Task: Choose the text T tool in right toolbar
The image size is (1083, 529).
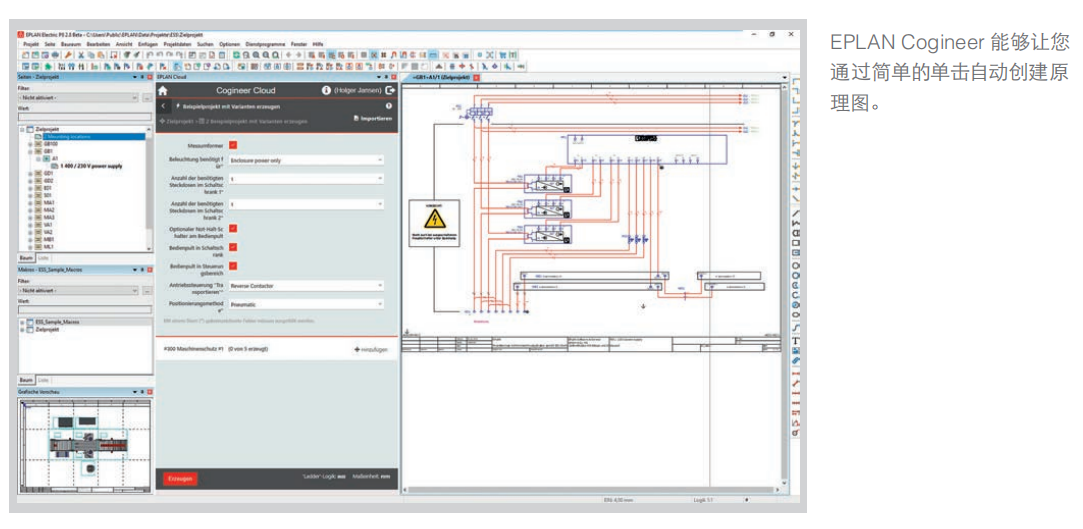Action: coord(796,340)
